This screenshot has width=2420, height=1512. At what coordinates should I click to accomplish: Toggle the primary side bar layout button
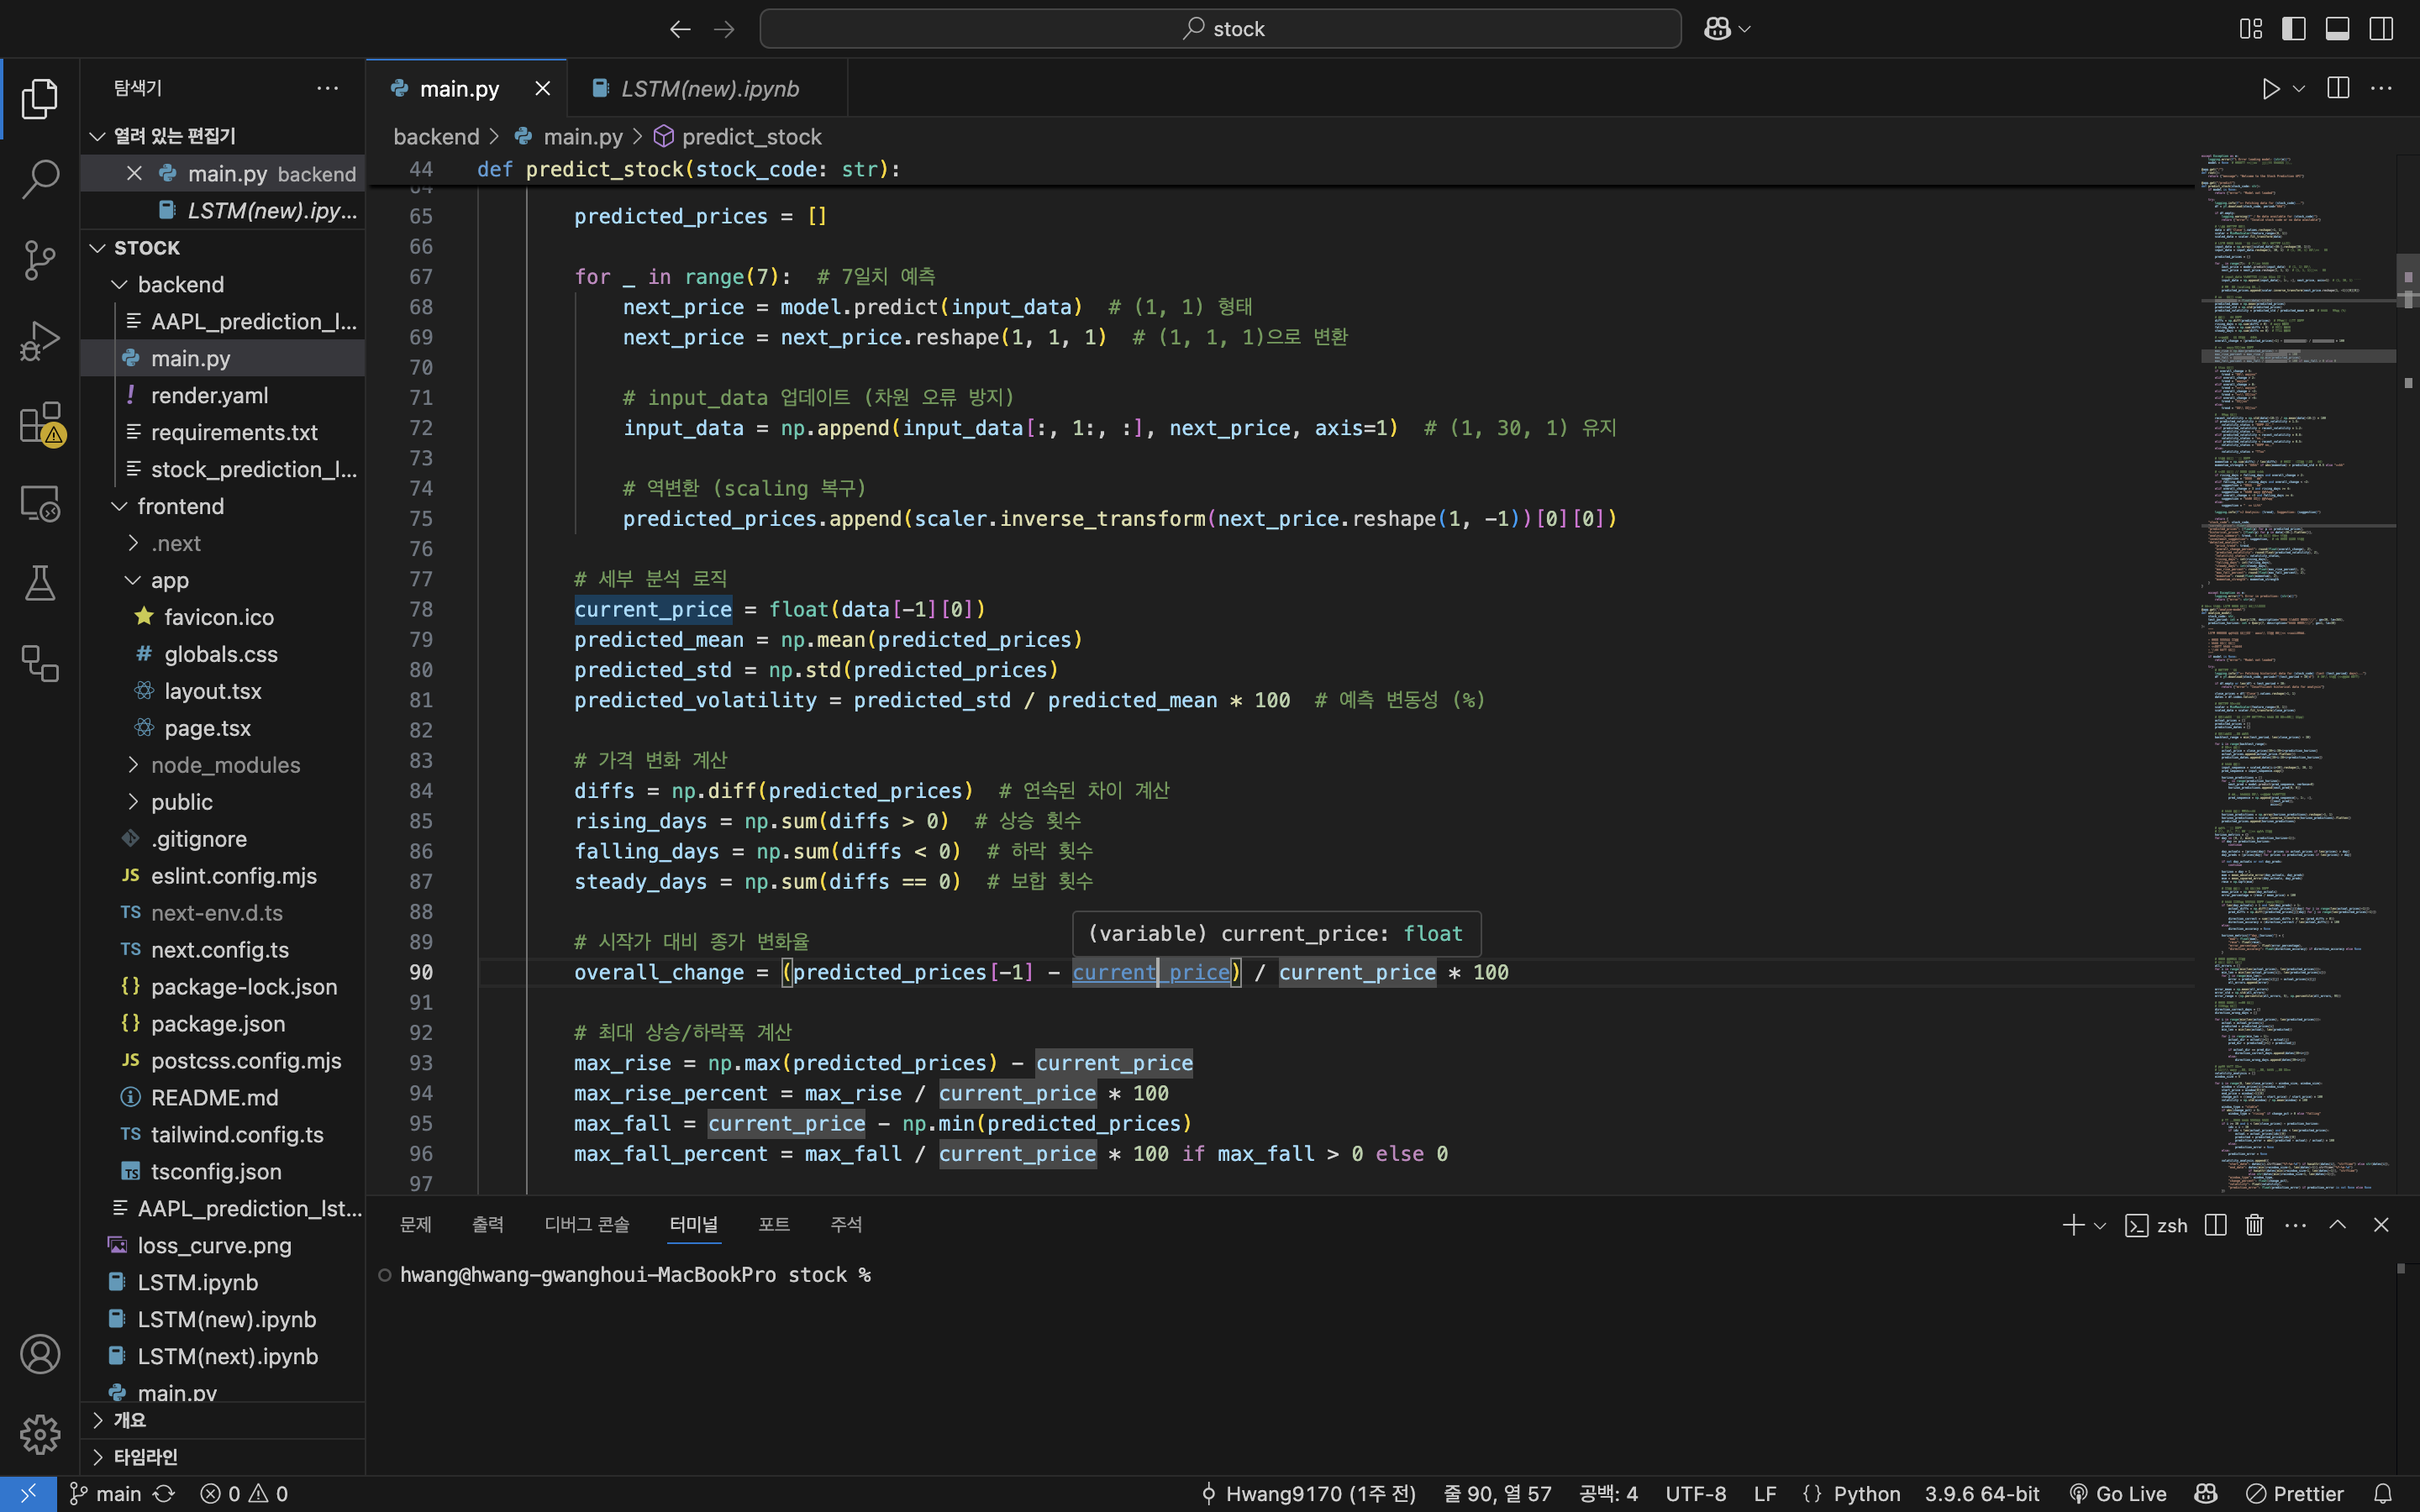click(x=2294, y=29)
